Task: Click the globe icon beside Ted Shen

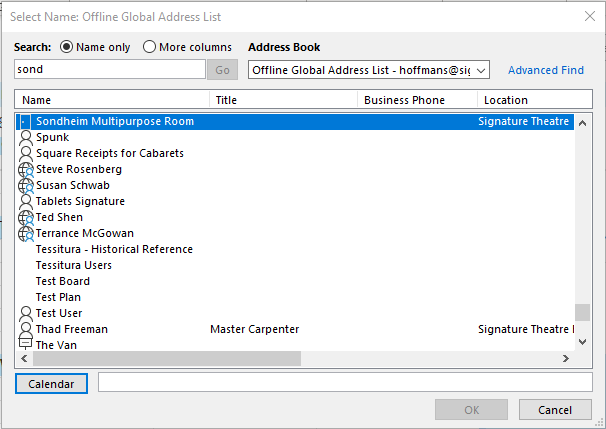Action: [x=26, y=218]
